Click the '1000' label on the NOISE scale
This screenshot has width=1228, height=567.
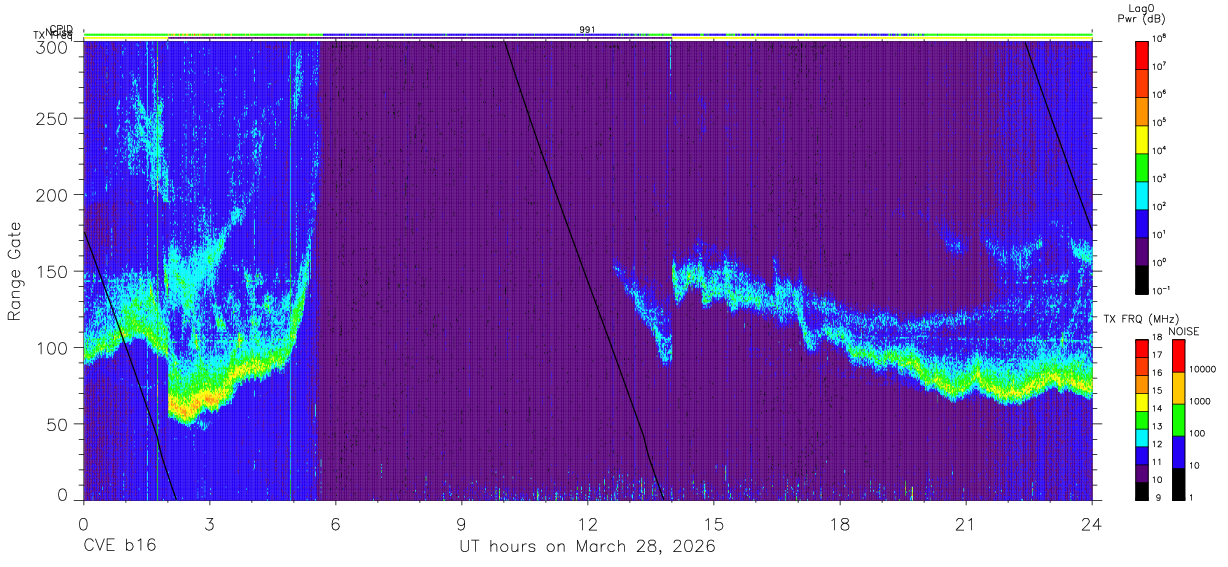coord(1201,402)
